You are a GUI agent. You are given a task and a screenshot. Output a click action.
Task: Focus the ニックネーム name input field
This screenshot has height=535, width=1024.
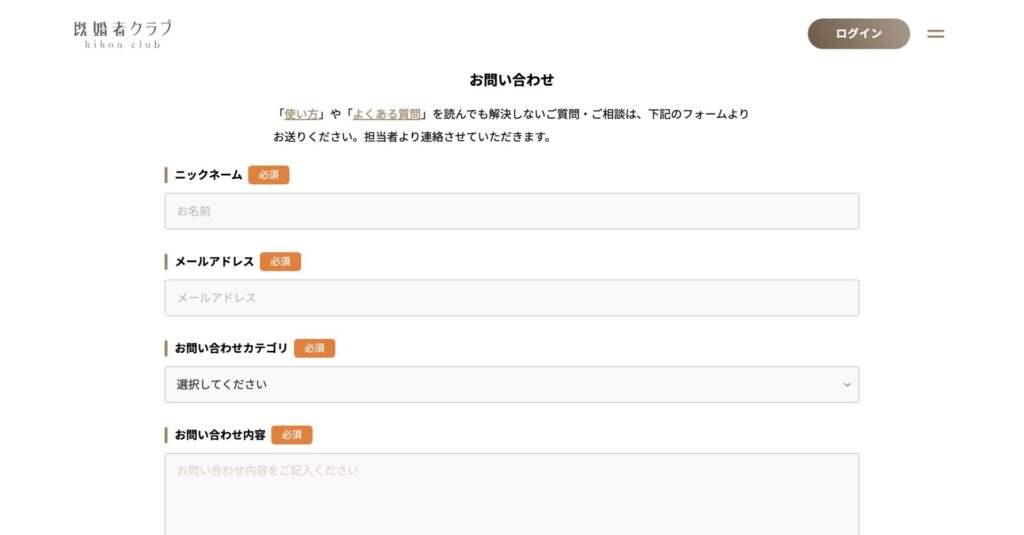pyautogui.click(x=511, y=211)
